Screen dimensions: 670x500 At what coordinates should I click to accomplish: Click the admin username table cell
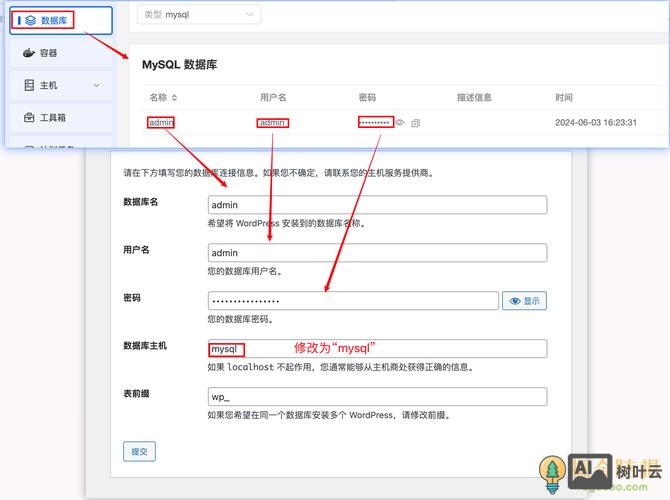[272, 123]
